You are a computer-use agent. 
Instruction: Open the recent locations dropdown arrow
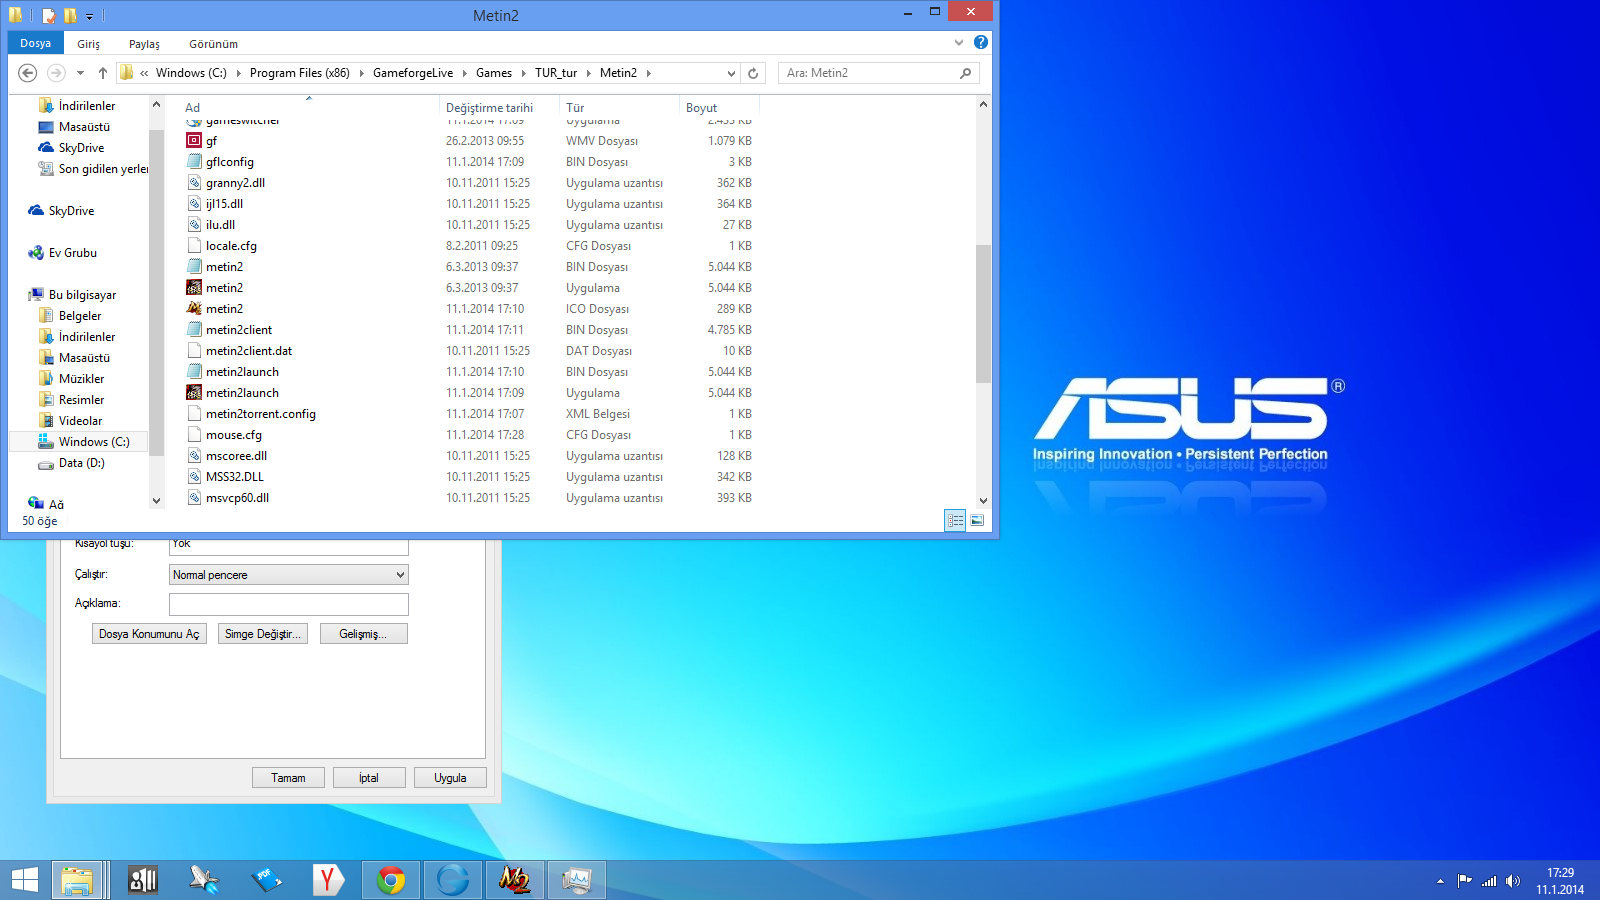pos(80,73)
